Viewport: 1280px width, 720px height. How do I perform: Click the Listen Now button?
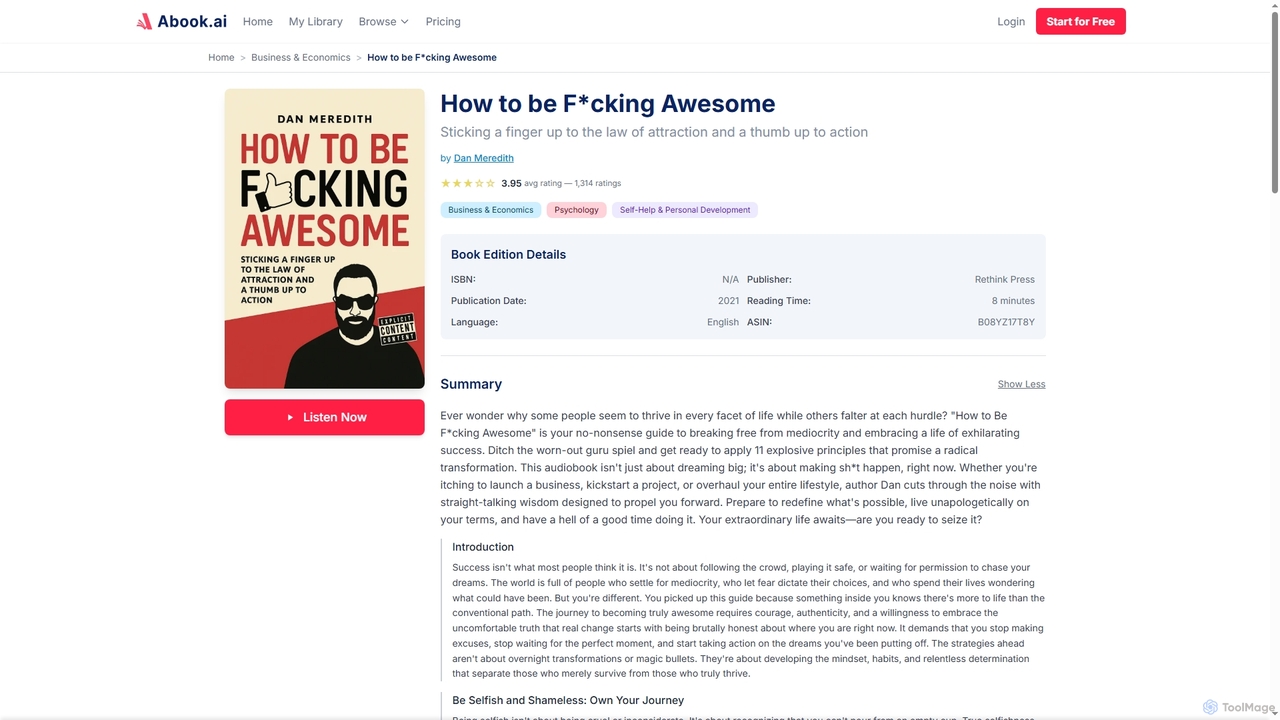tap(325, 417)
